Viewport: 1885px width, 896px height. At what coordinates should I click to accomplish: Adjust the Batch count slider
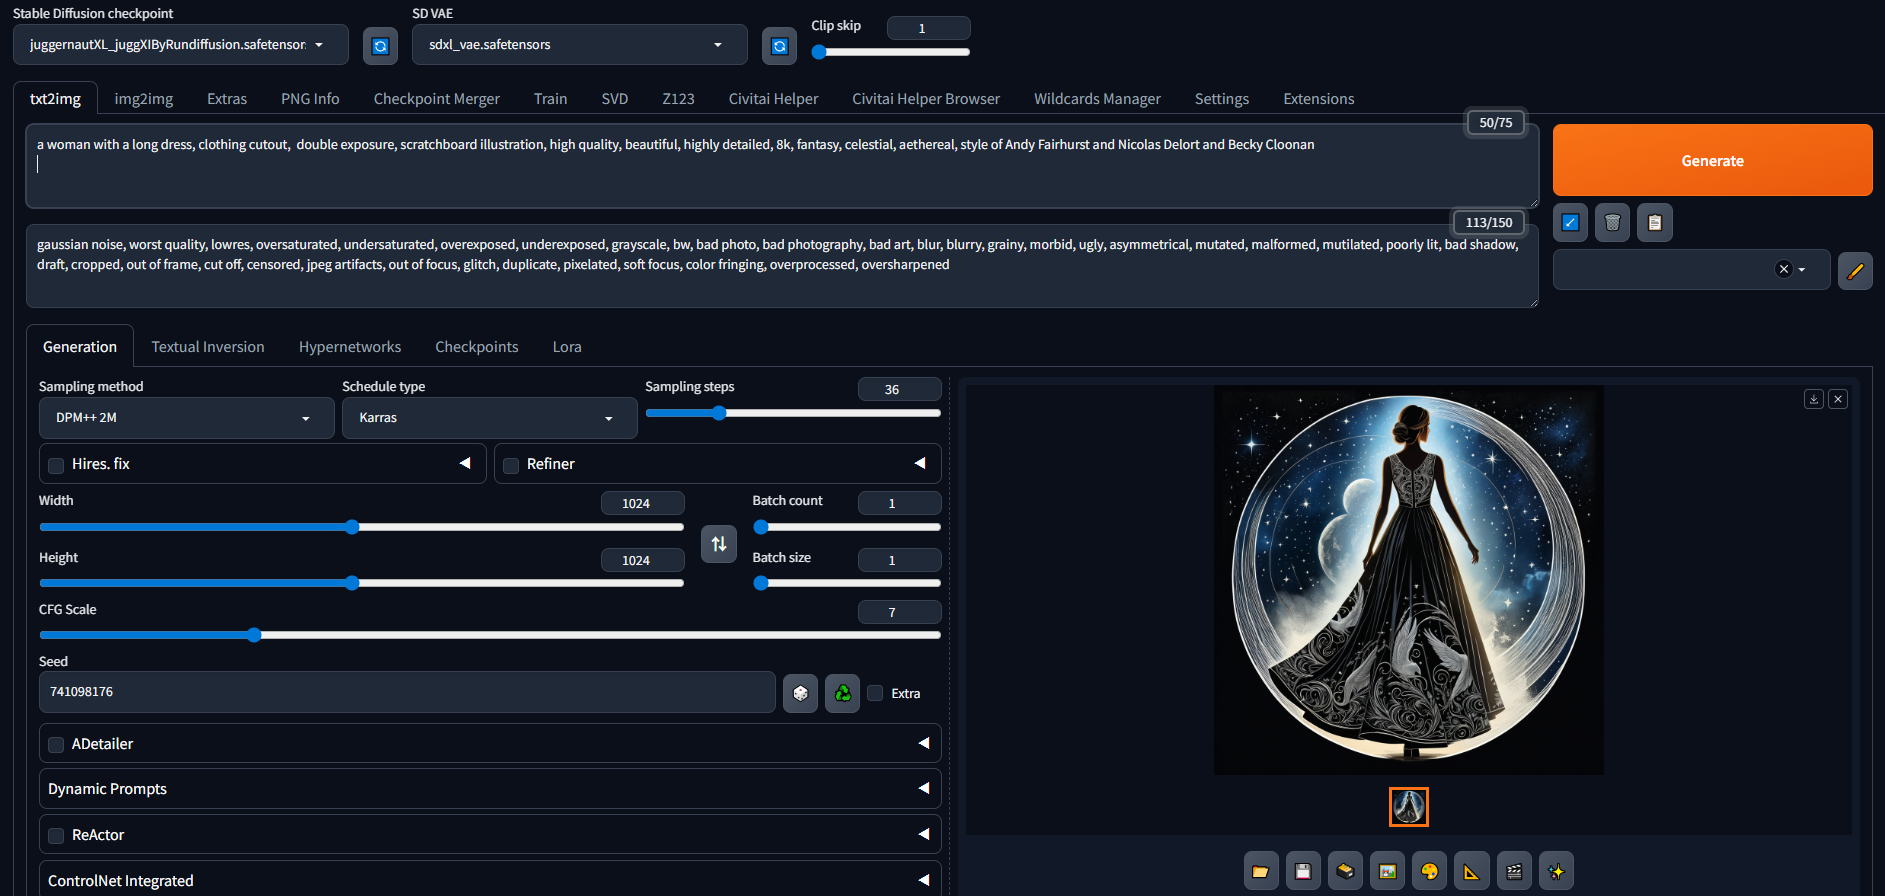point(847,527)
